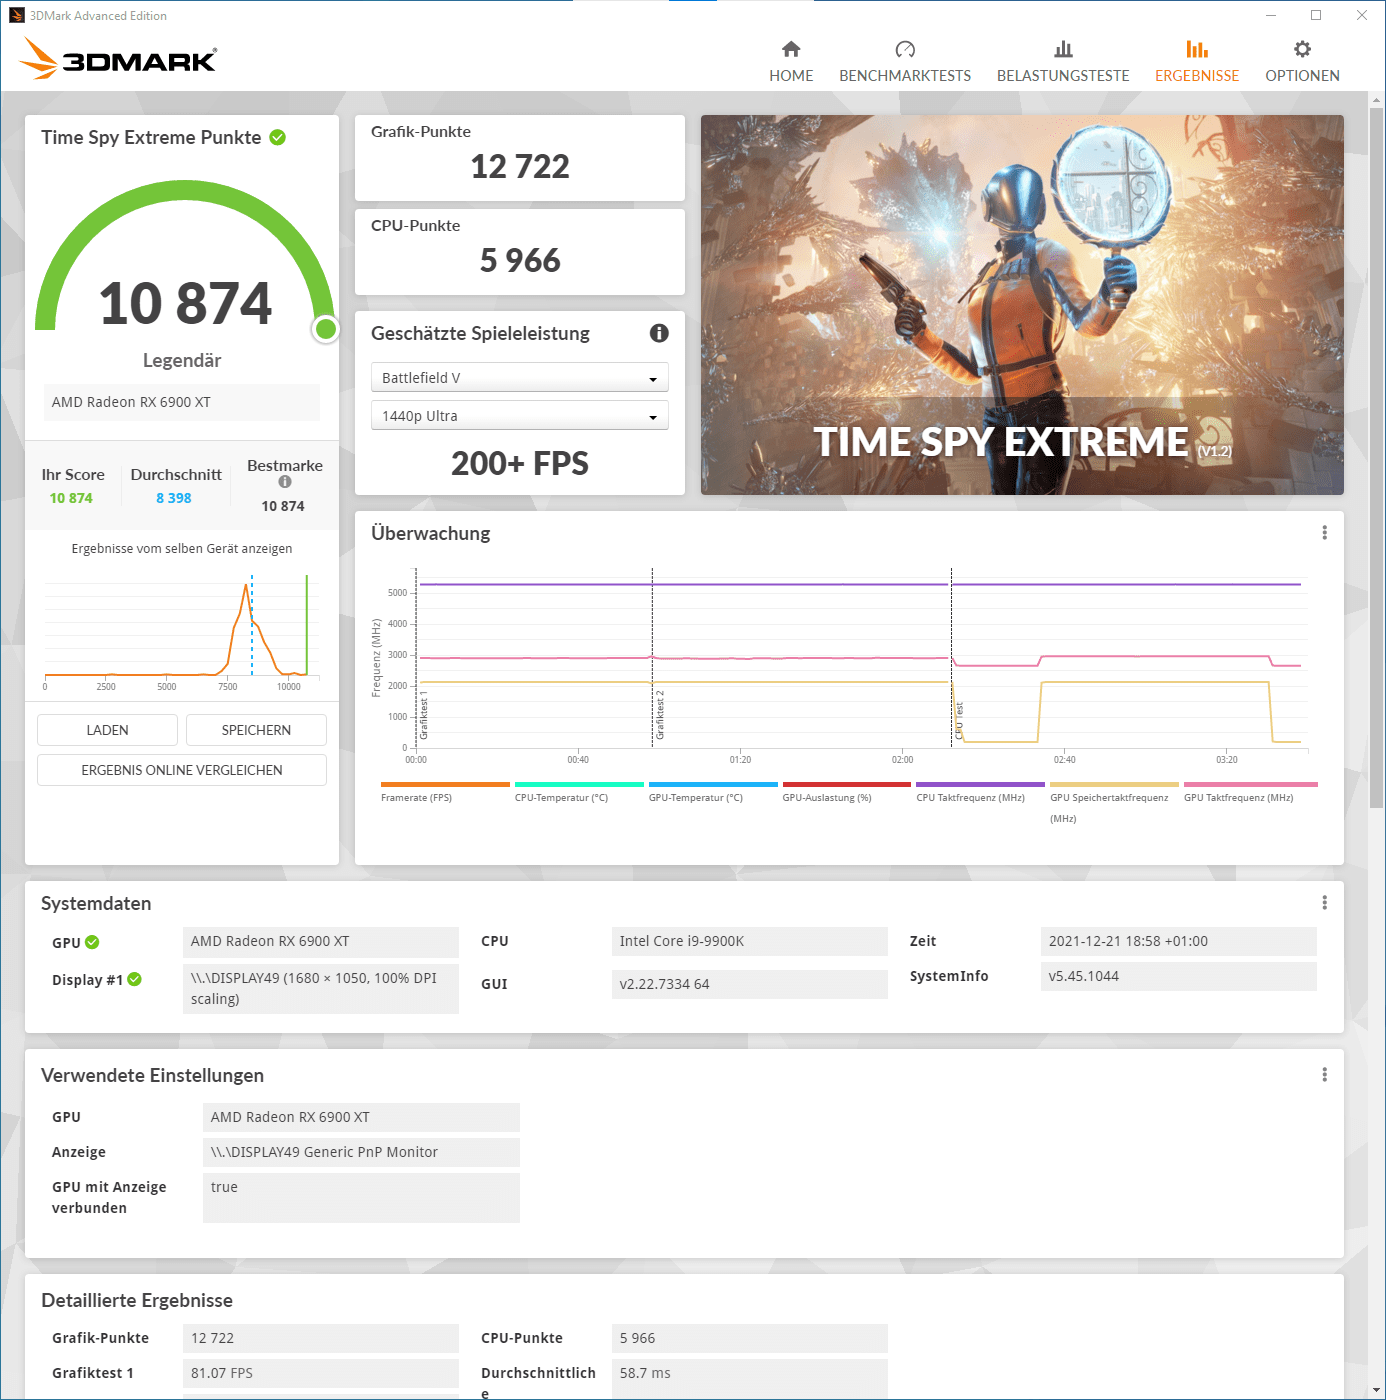Click the scrollbar up arrow
Screen dimensions: 1386x1400
1376,100
